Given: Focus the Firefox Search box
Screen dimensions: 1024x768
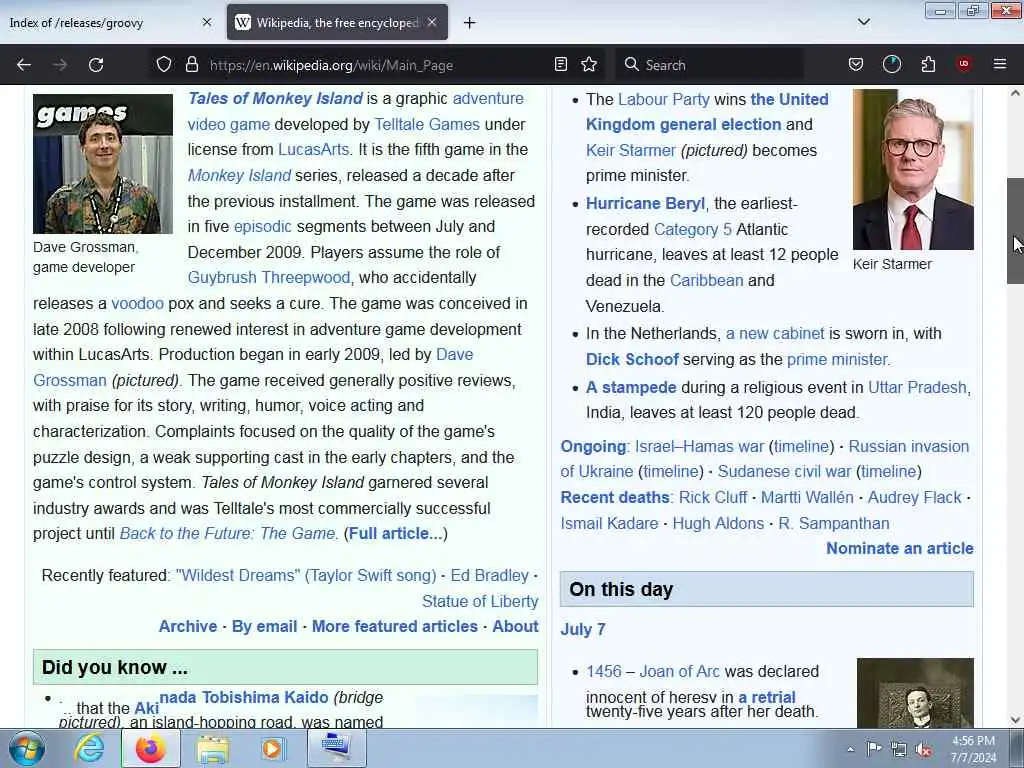Looking at the screenshot, I should point(709,65).
